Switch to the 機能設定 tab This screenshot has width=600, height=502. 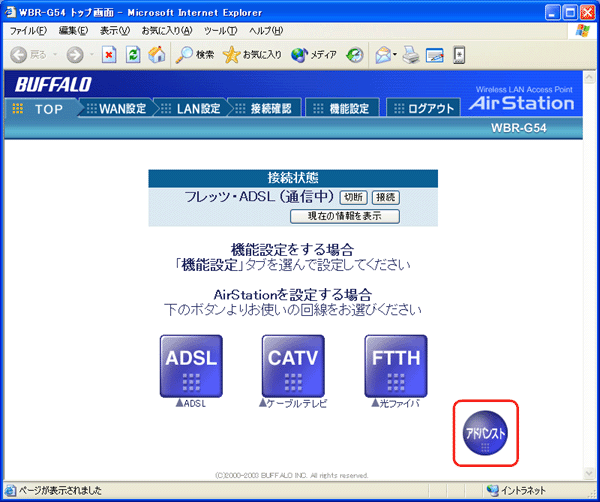click(x=342, y=109)
